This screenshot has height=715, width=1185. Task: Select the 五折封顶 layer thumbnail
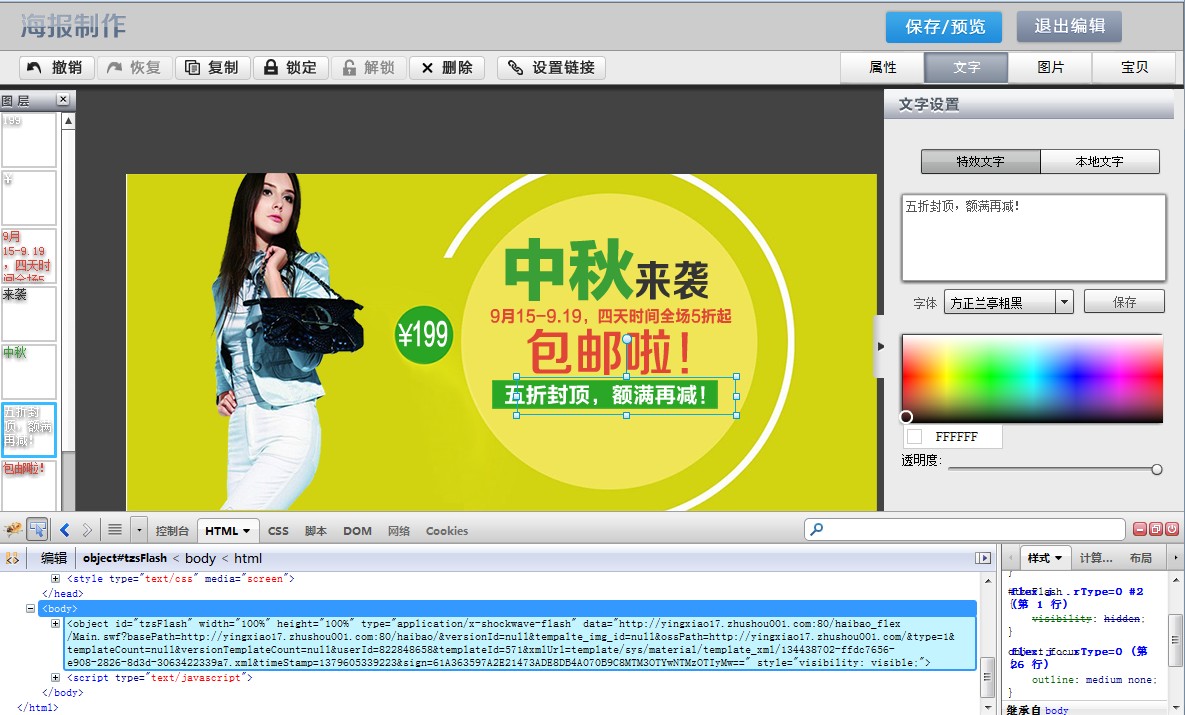(29, 430)
